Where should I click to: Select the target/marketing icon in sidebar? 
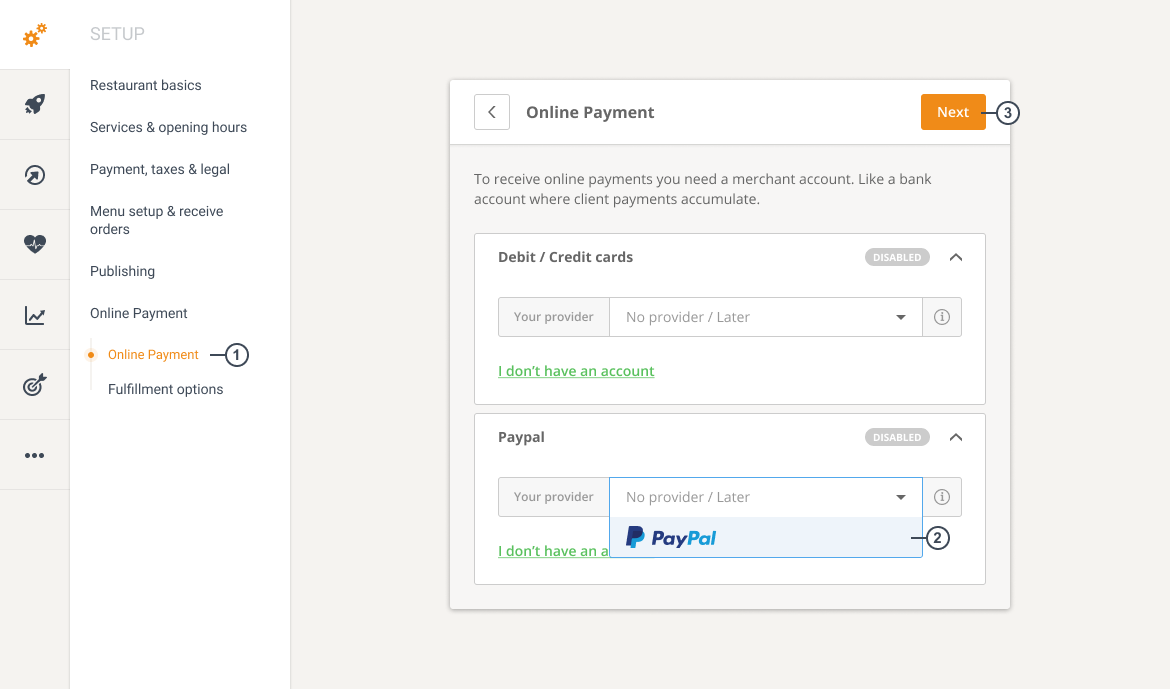tap(33, 384)
